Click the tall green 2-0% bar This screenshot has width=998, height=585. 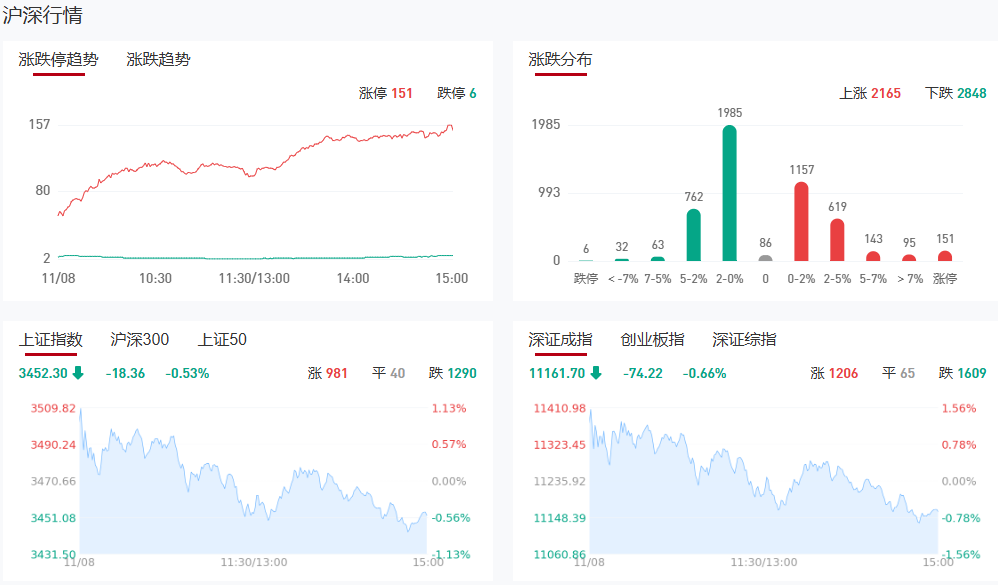pos(729,193)
